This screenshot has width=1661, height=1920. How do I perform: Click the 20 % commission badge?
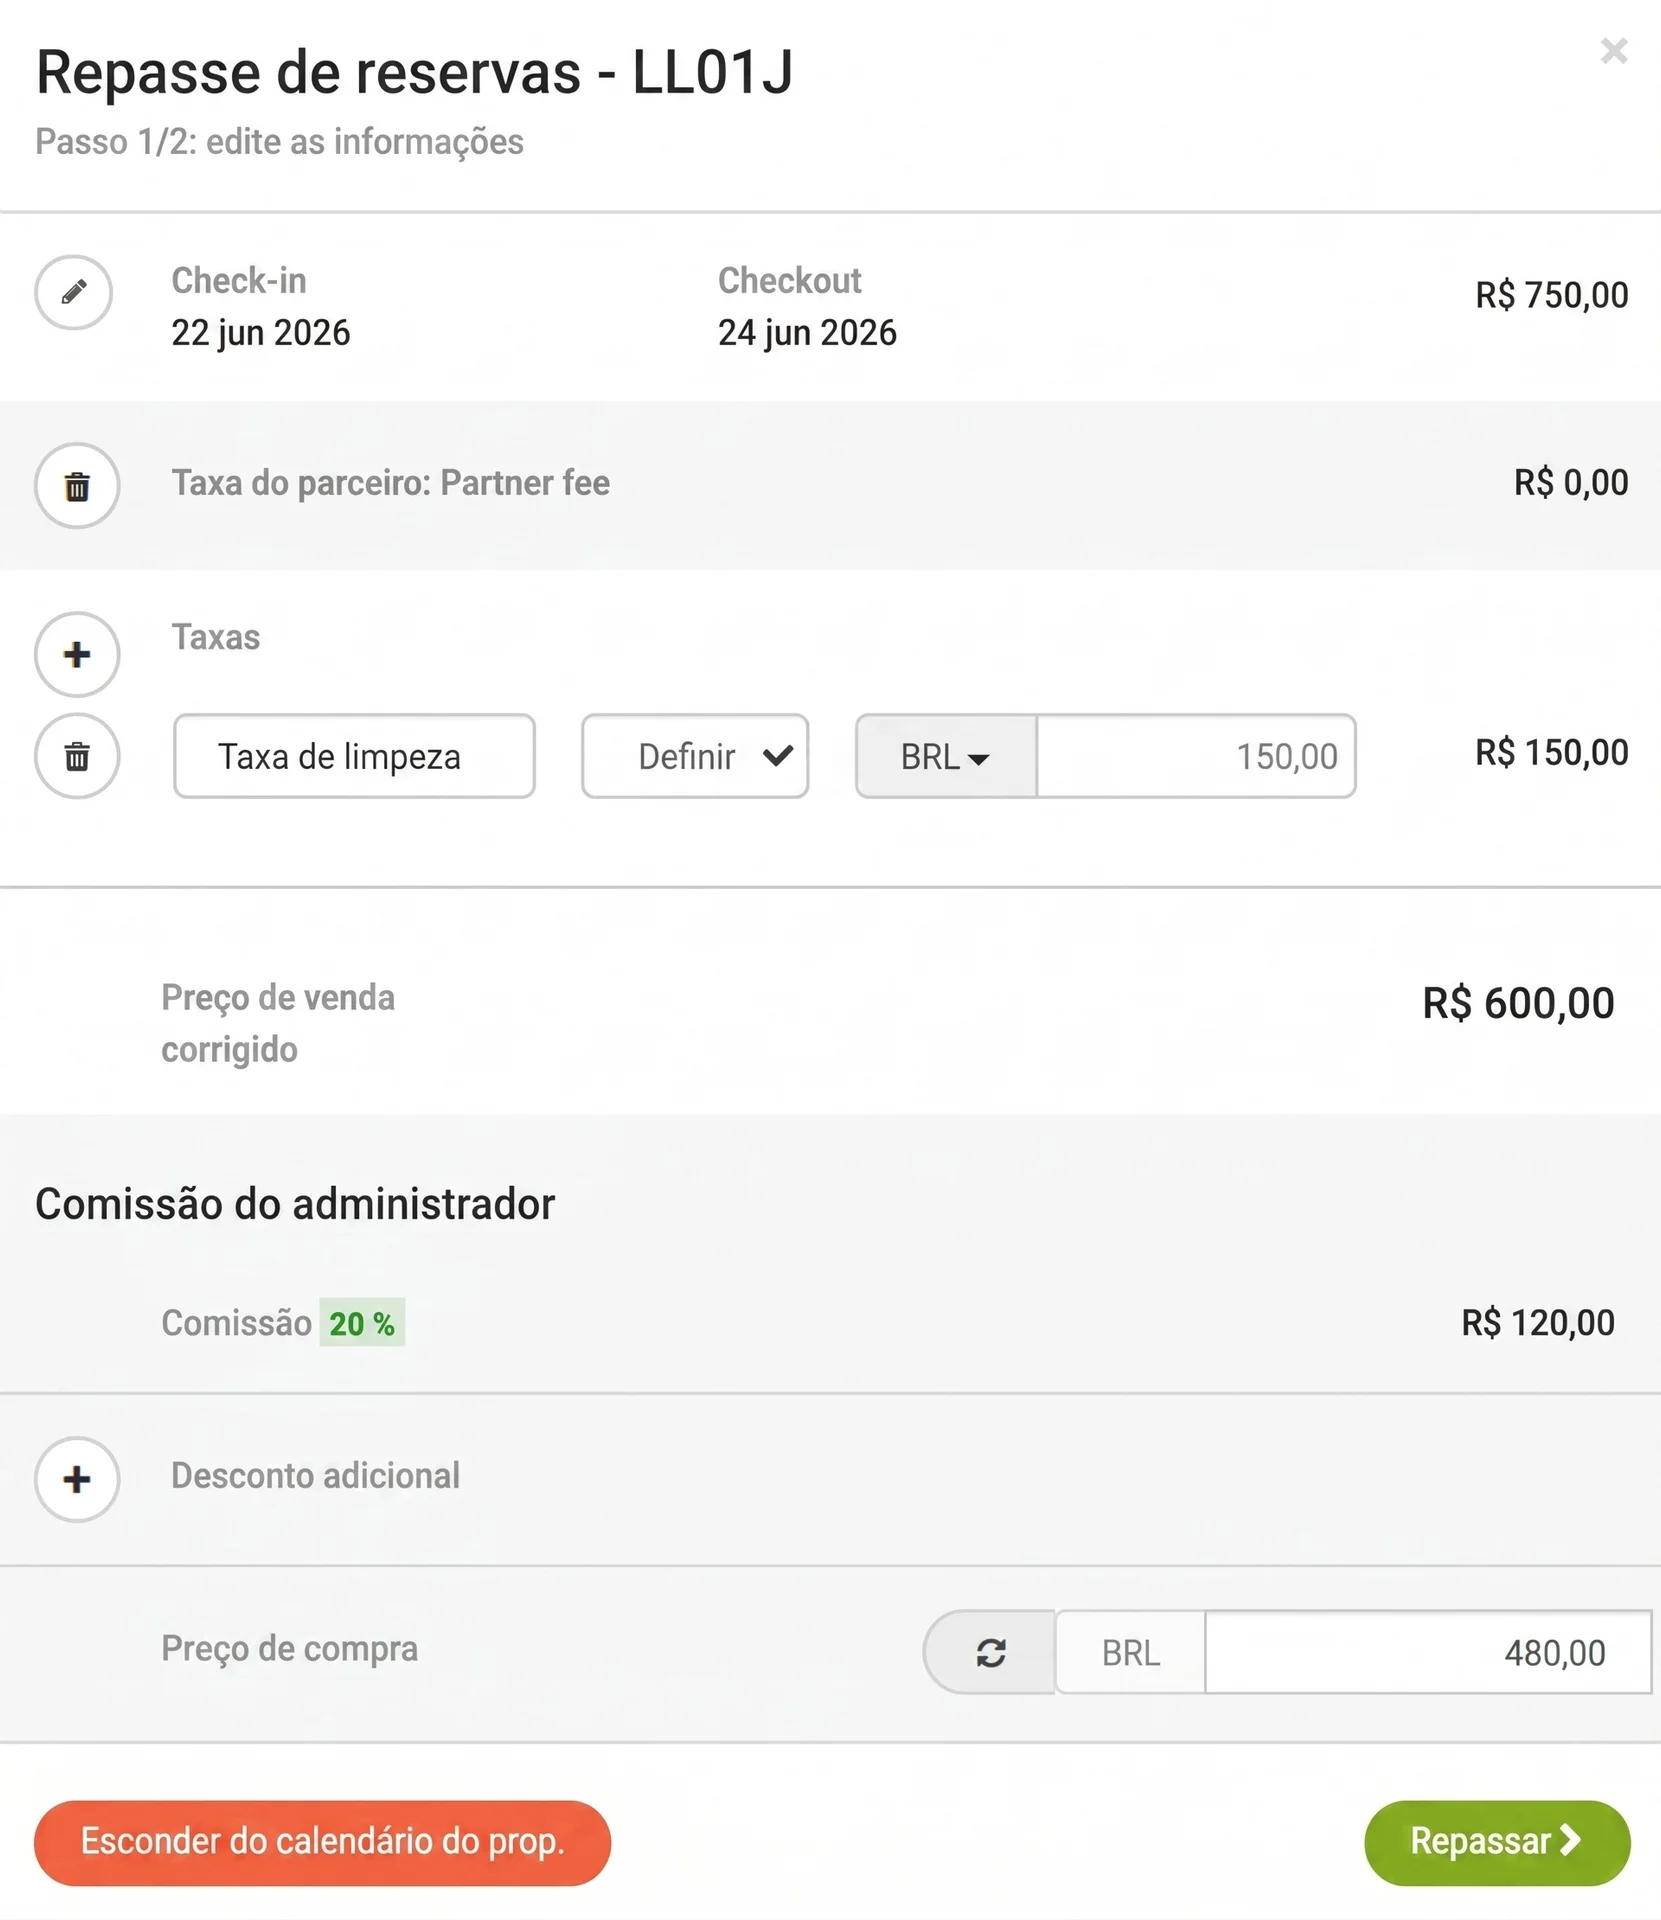click(362, 1323)
